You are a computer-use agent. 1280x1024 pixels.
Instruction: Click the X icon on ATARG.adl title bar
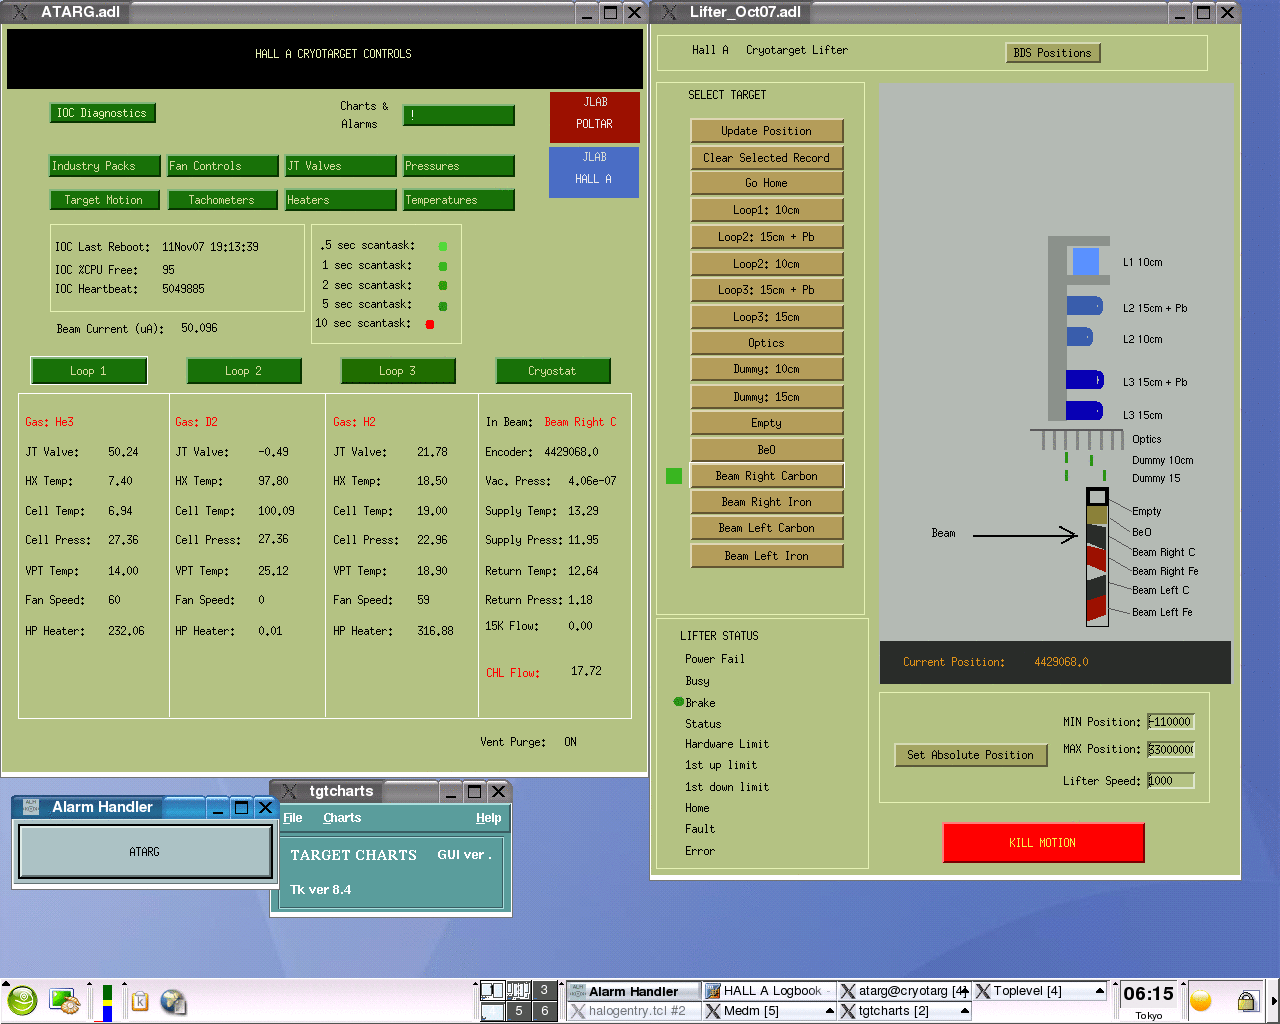(x=20, y=12)
